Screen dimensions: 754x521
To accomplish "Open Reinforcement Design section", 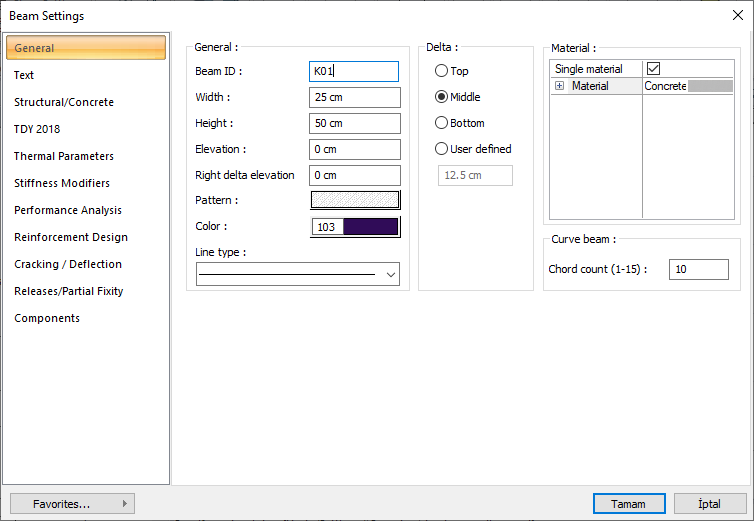I will pyautogui.click(x=71, y=237).
